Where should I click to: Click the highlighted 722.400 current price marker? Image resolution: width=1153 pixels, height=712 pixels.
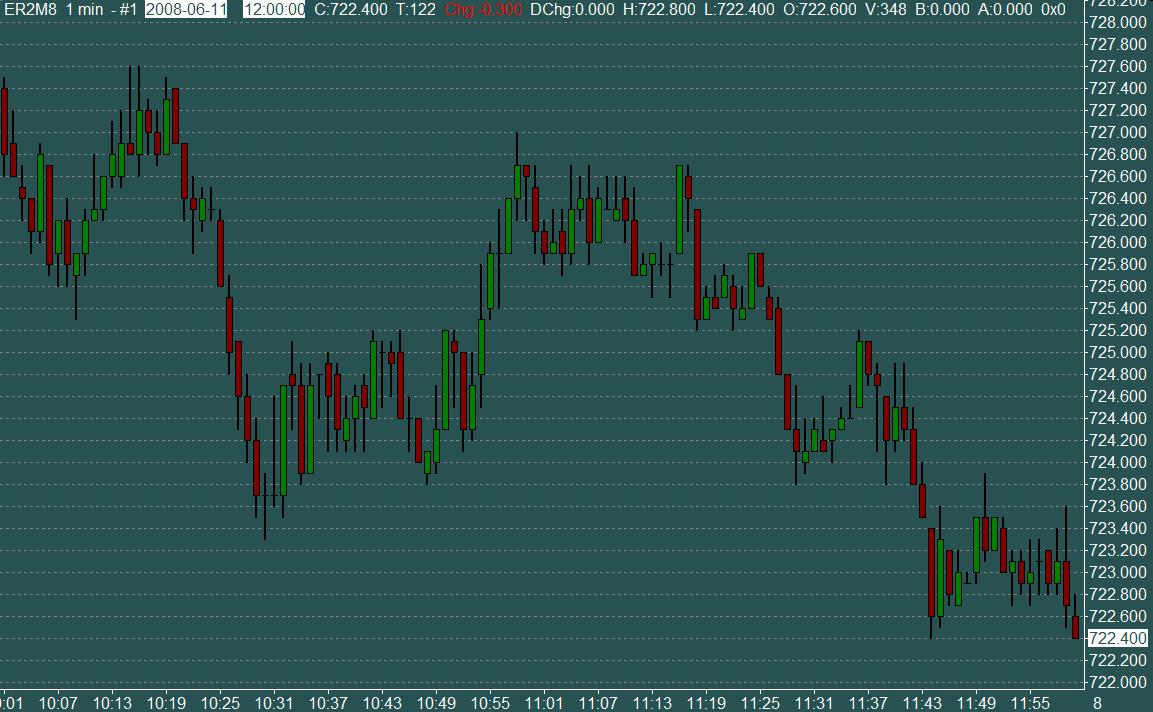coord(1118,638)
